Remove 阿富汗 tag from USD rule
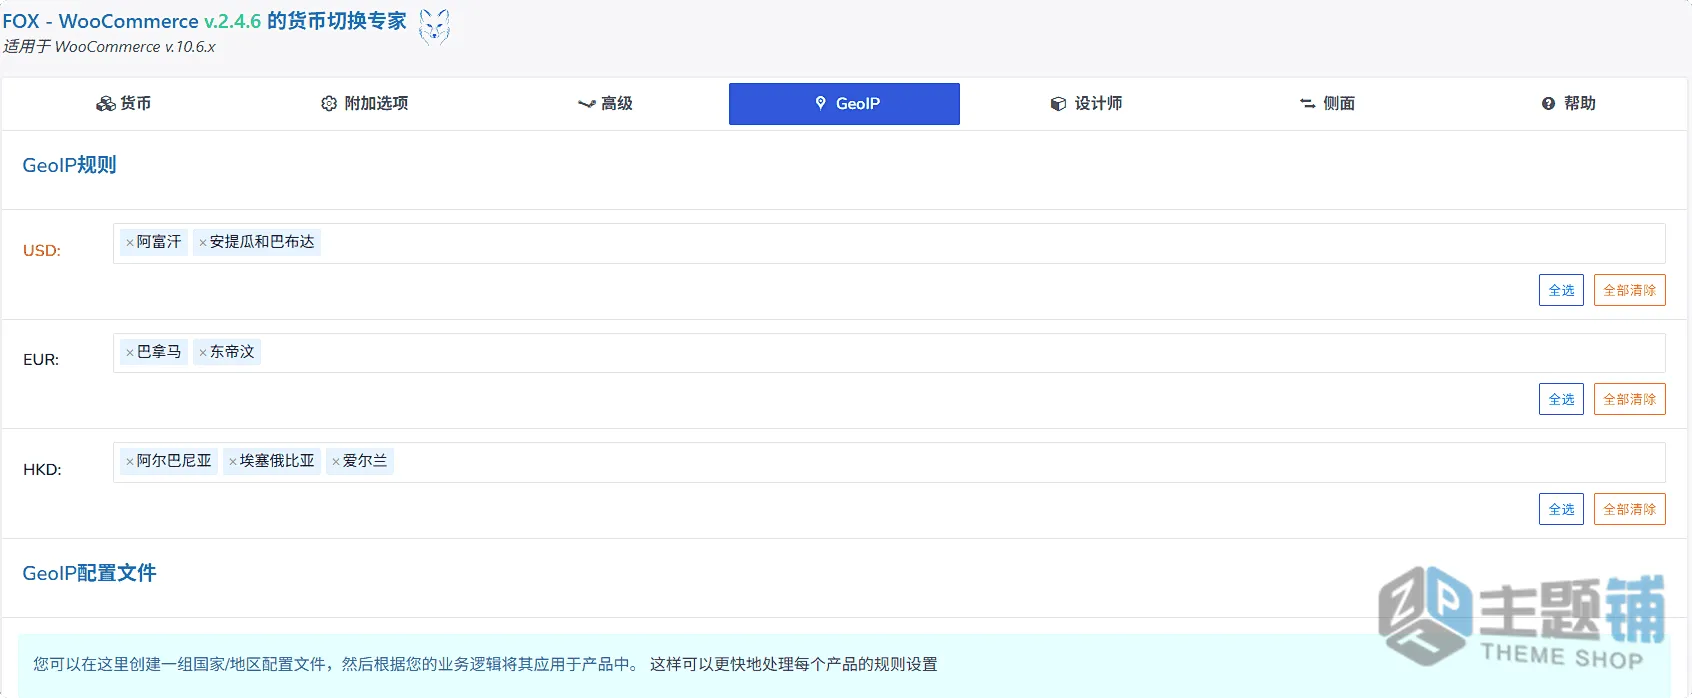The width and height of the screenshot is (1692, 698). click(x=130, y=243)
